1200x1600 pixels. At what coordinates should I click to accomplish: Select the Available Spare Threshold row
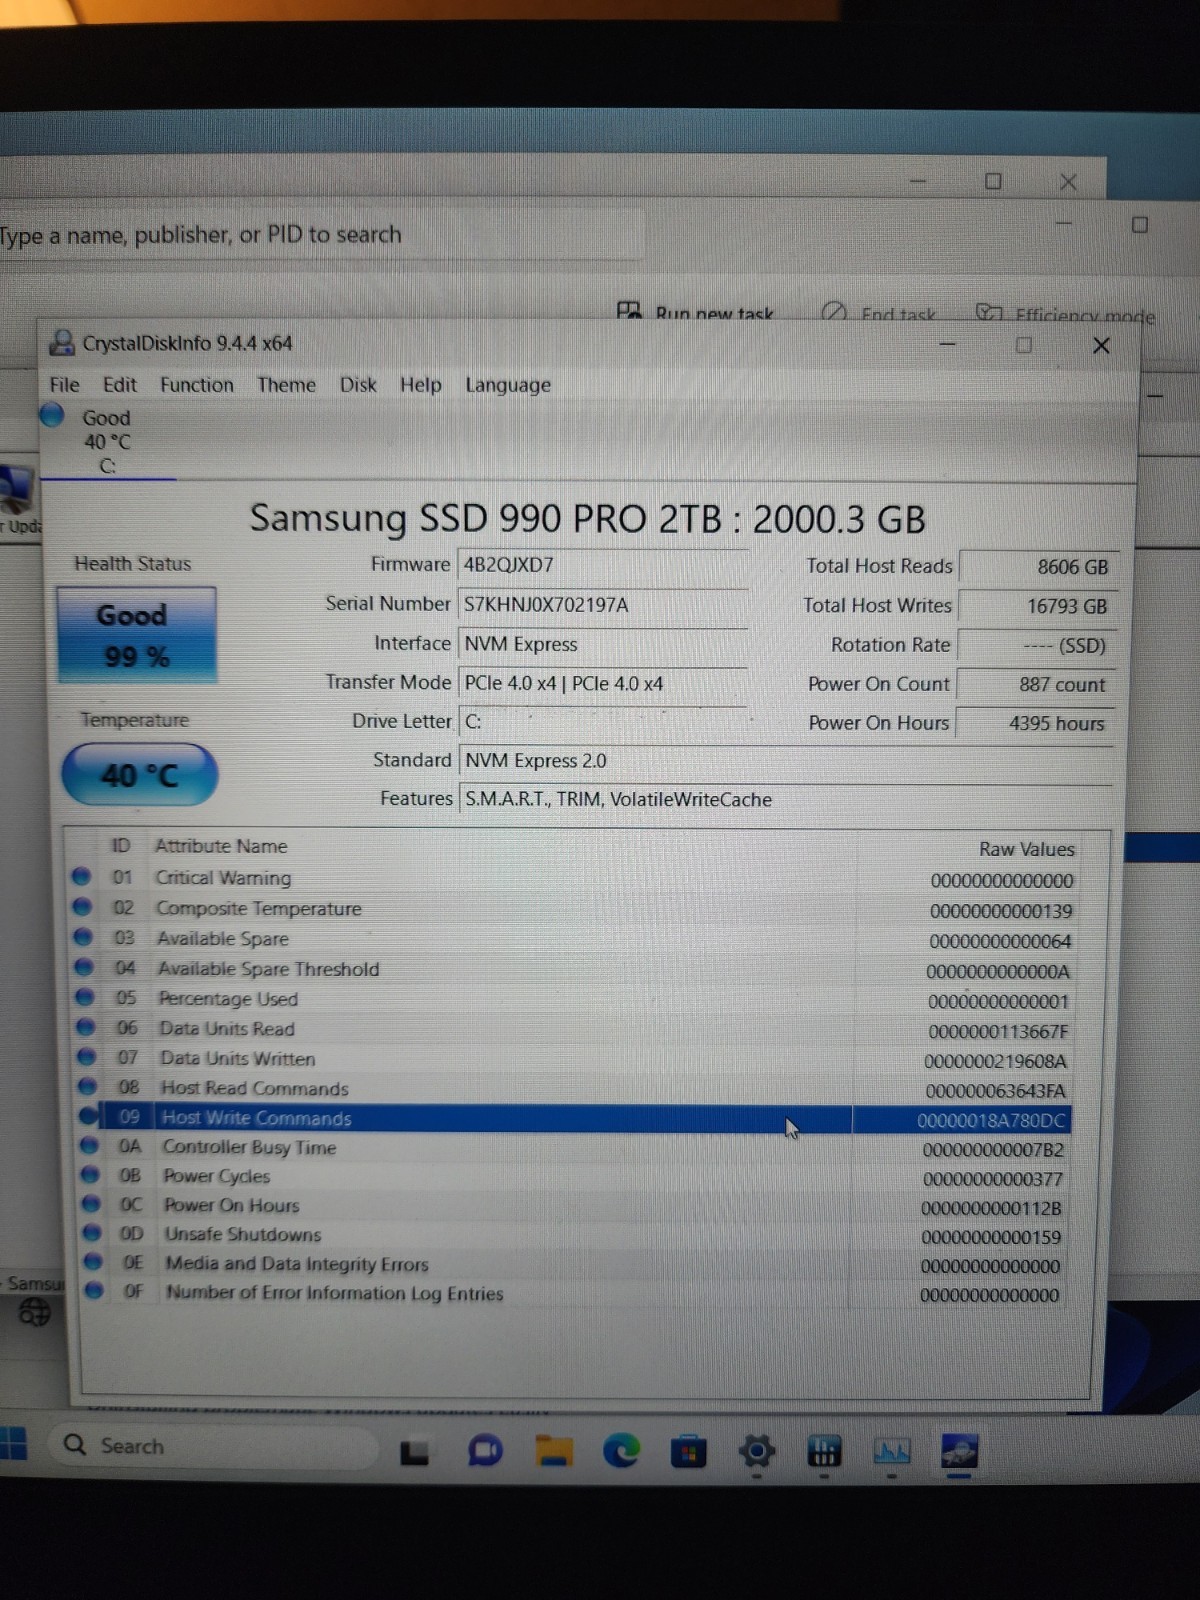575,970
